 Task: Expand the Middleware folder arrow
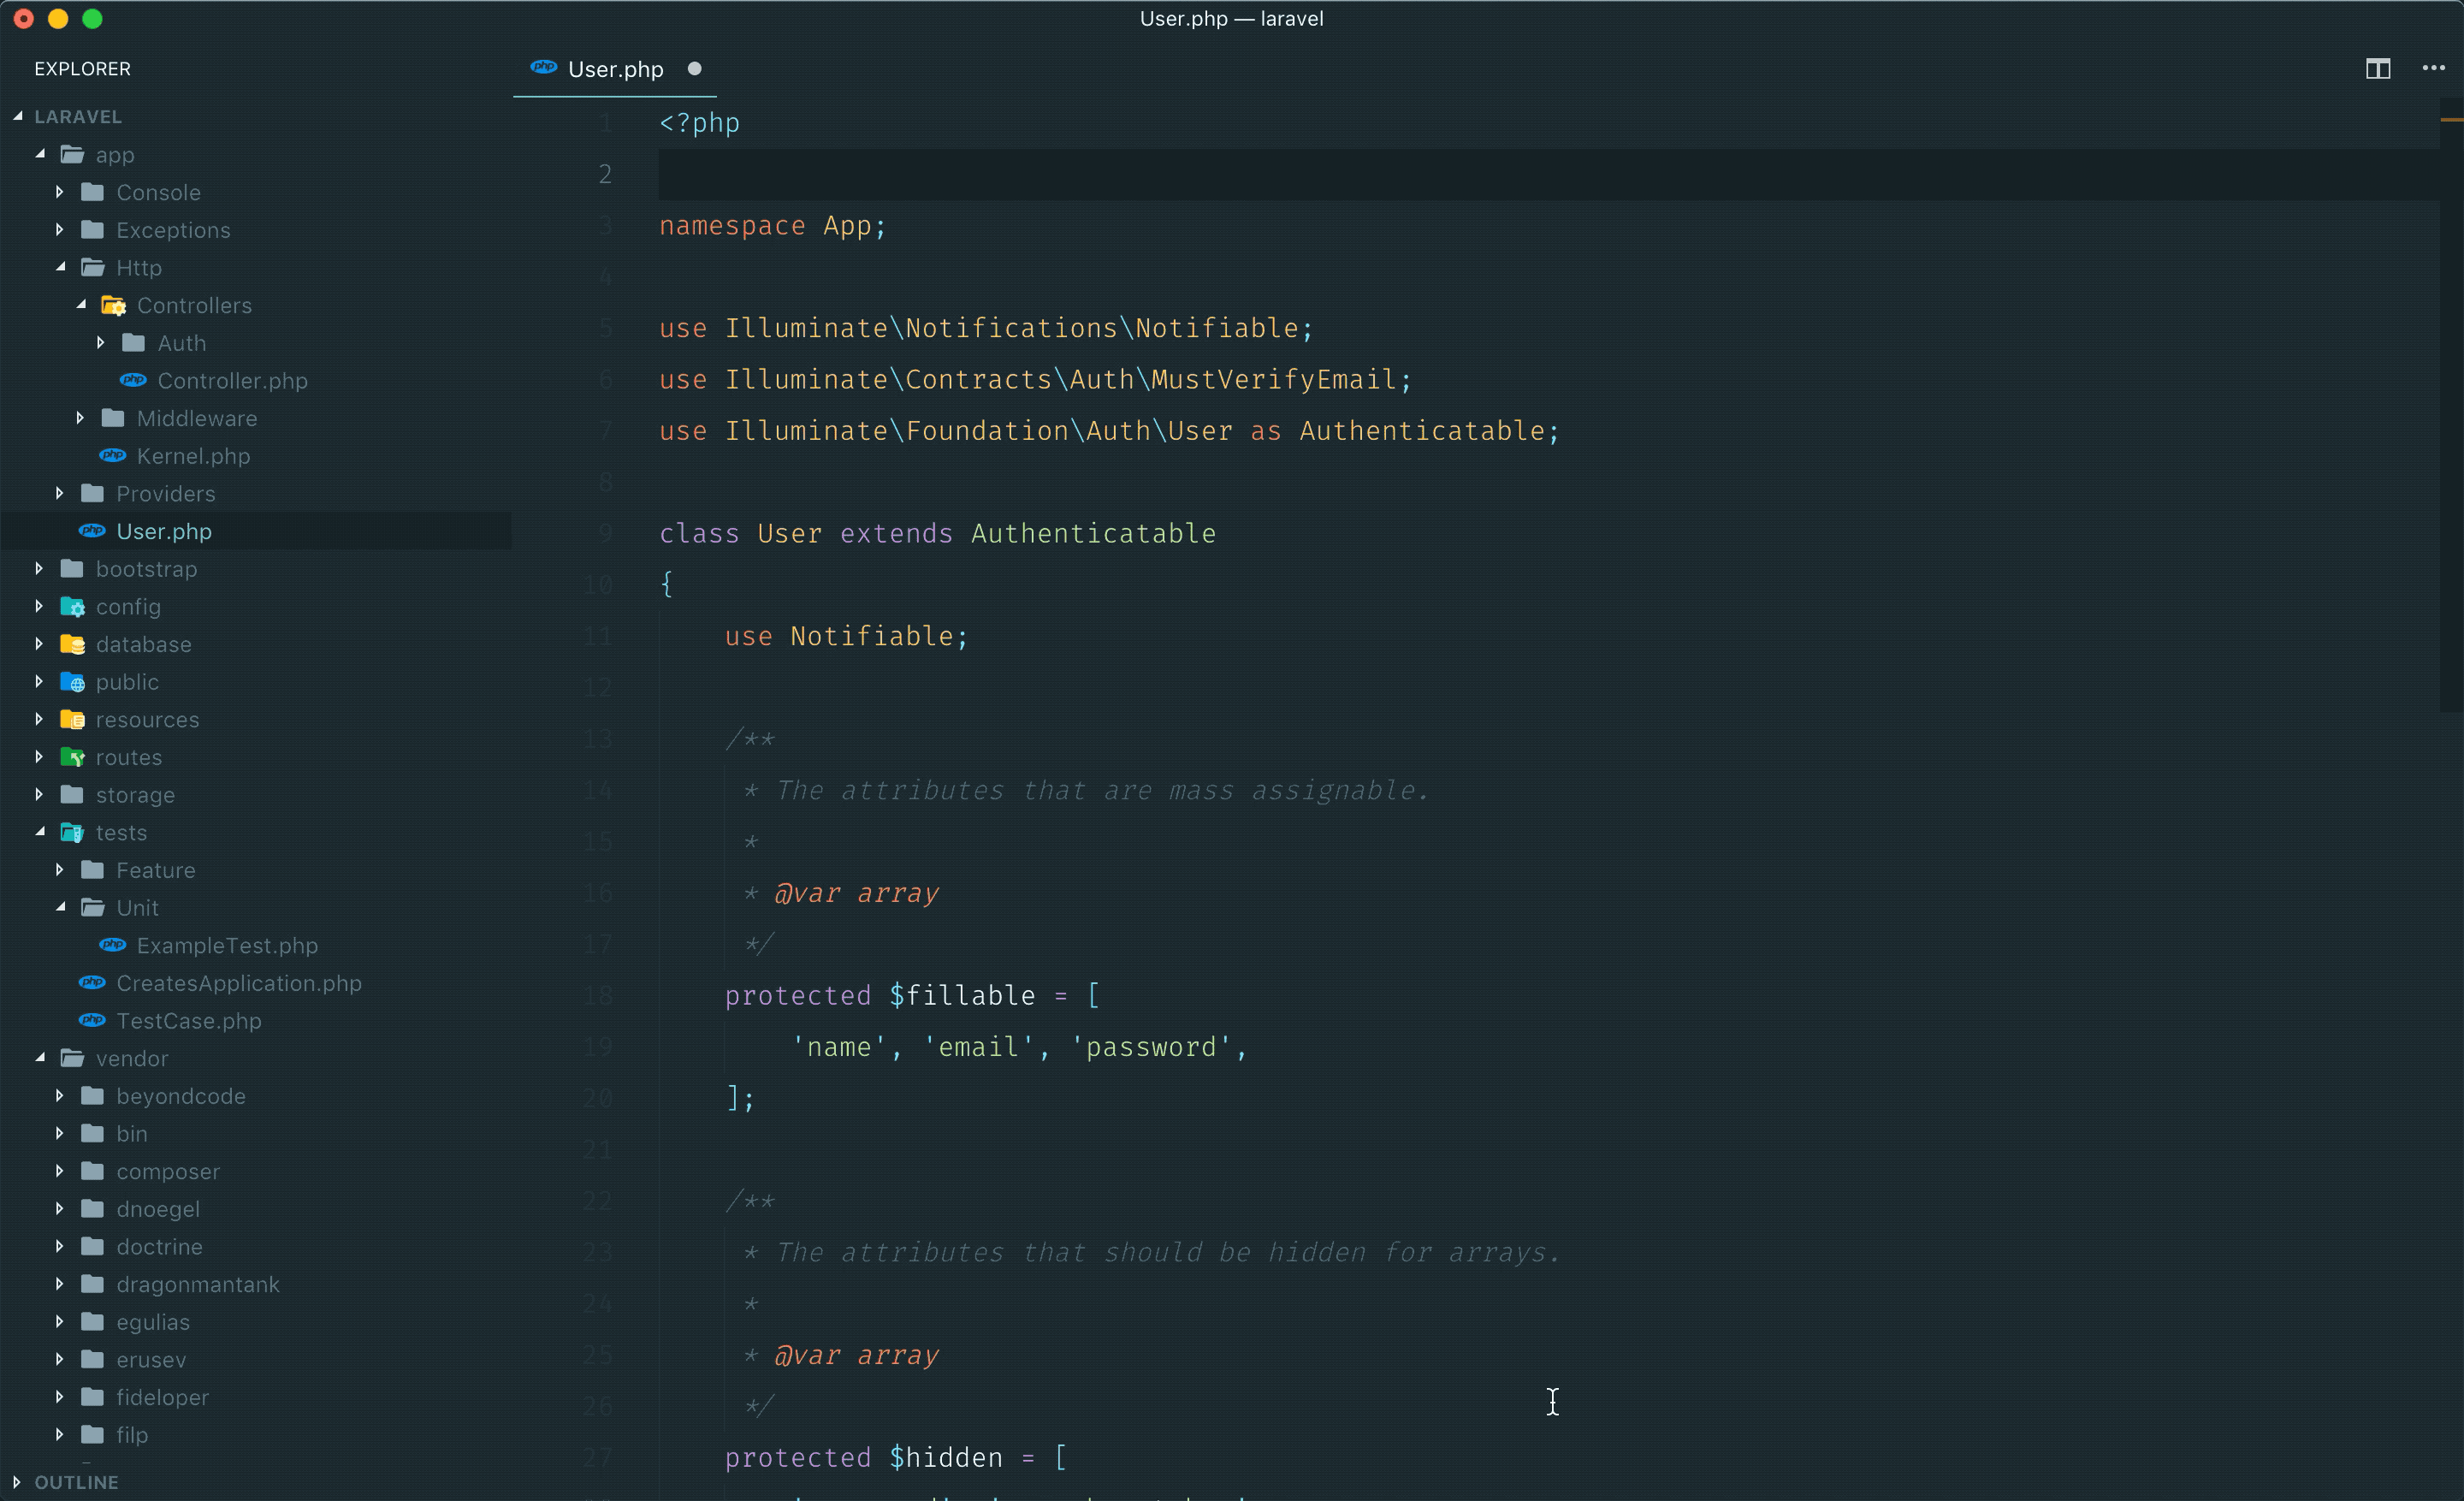81,418
